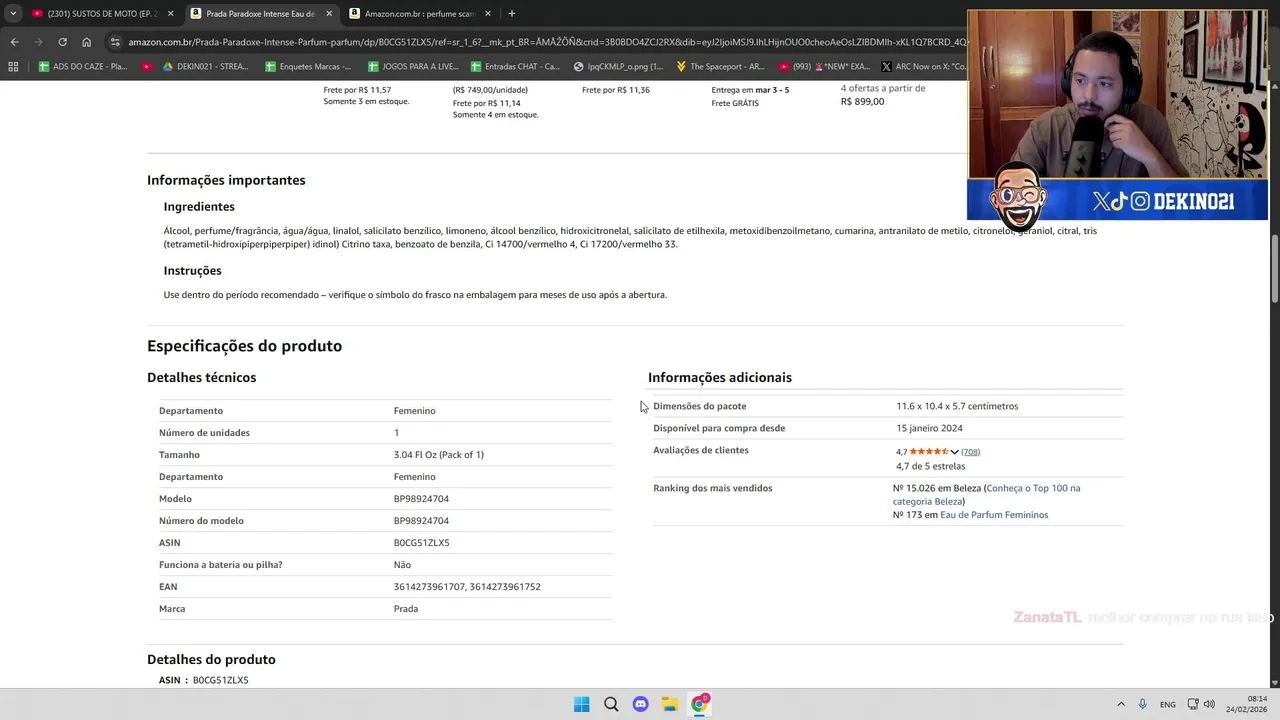Open the 708 customer reviews link
Viewport: 1280px width, 720px height.
coord(970,452)
